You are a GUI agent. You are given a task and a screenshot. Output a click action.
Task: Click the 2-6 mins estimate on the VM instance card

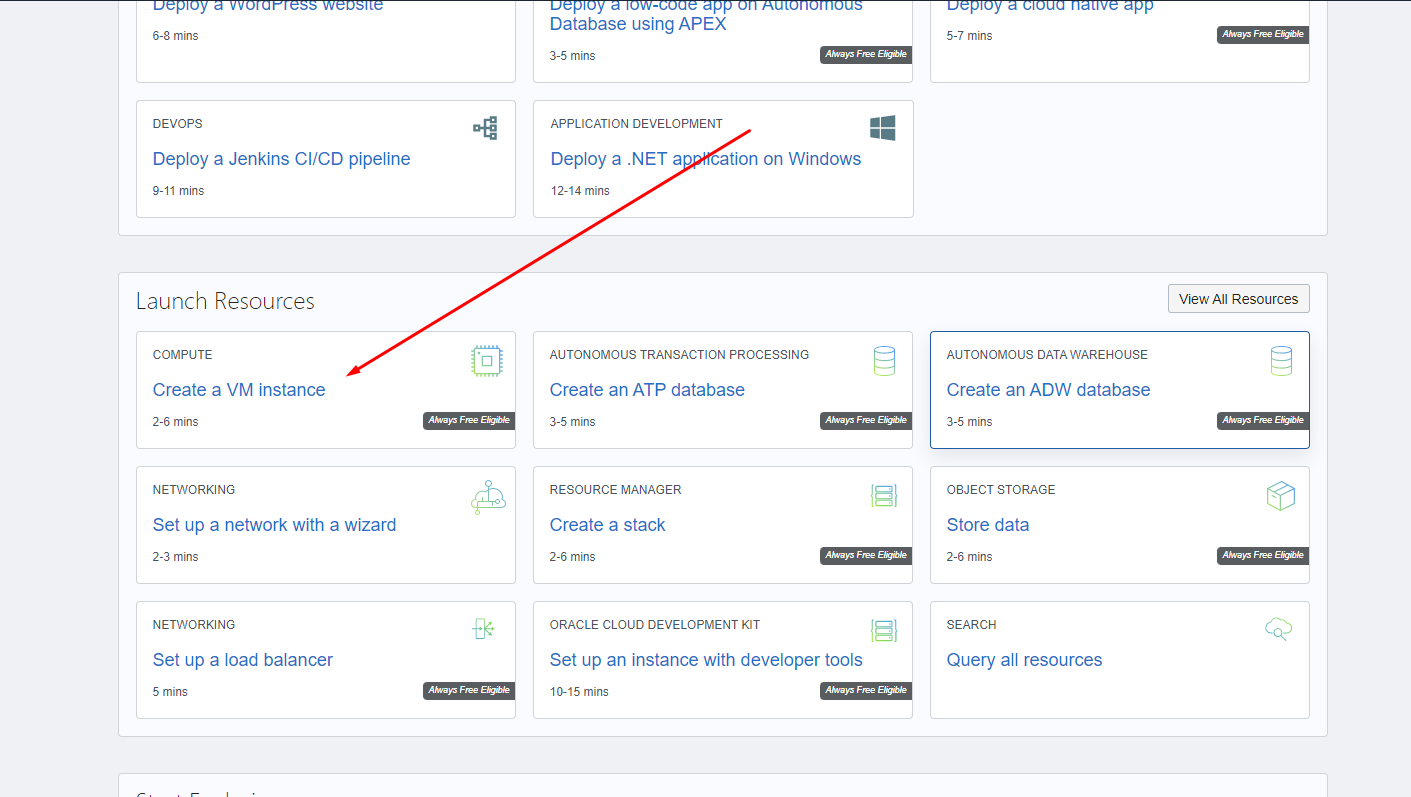[x=176, y=422]
